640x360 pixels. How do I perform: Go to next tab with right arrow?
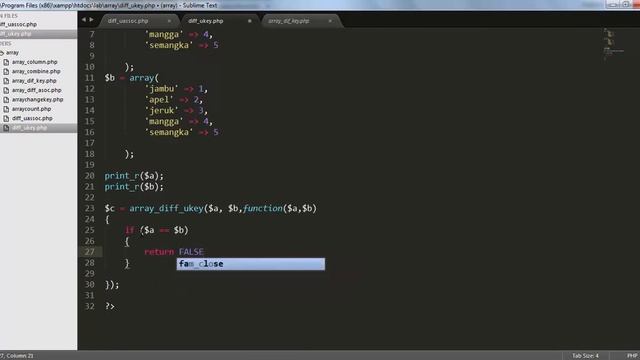pos(91,20)
